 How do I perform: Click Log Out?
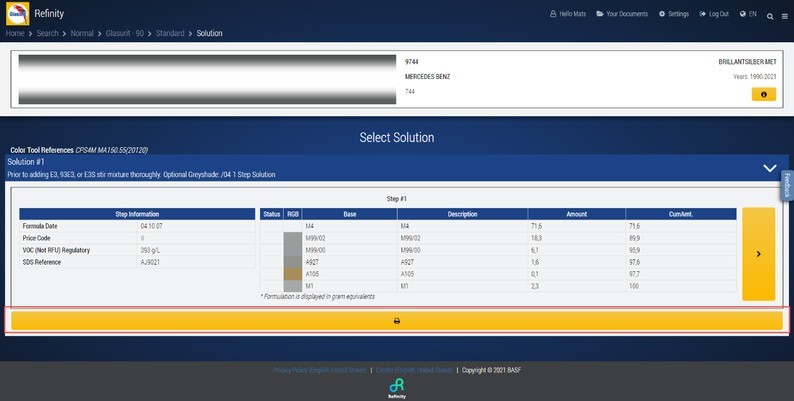point(714,14)
